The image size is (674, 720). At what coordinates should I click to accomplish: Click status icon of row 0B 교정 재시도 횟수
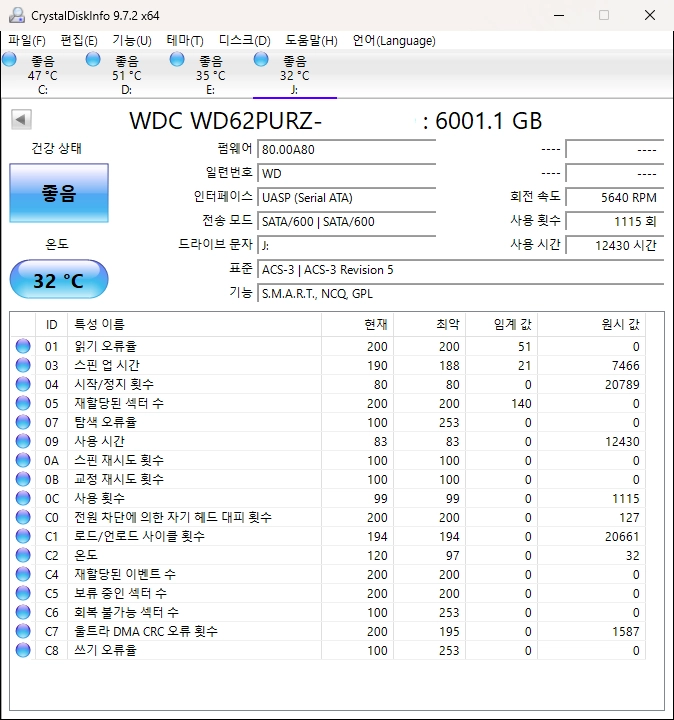coord(23,479)
